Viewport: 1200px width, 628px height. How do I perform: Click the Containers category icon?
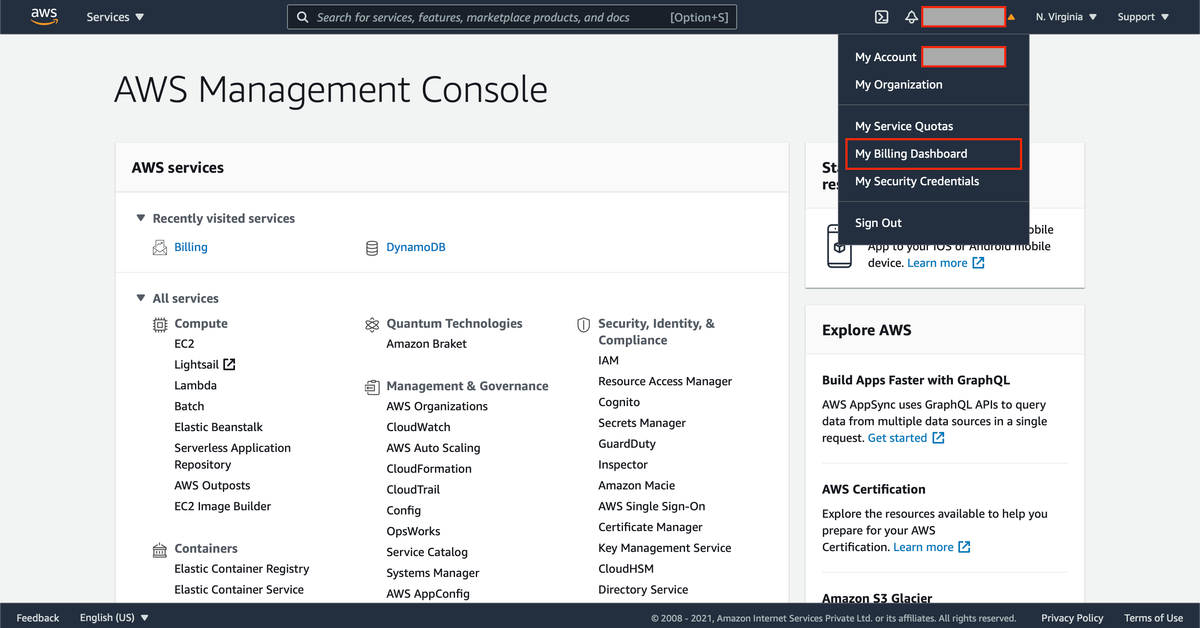(160, 550)
